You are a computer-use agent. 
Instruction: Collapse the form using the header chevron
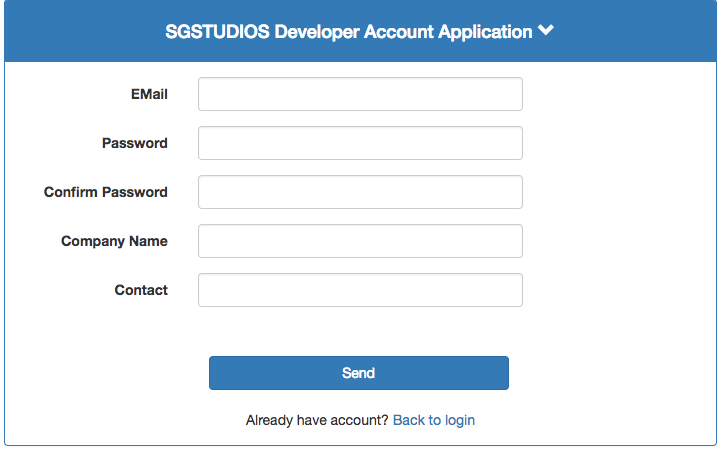click(x=546, y=30)
